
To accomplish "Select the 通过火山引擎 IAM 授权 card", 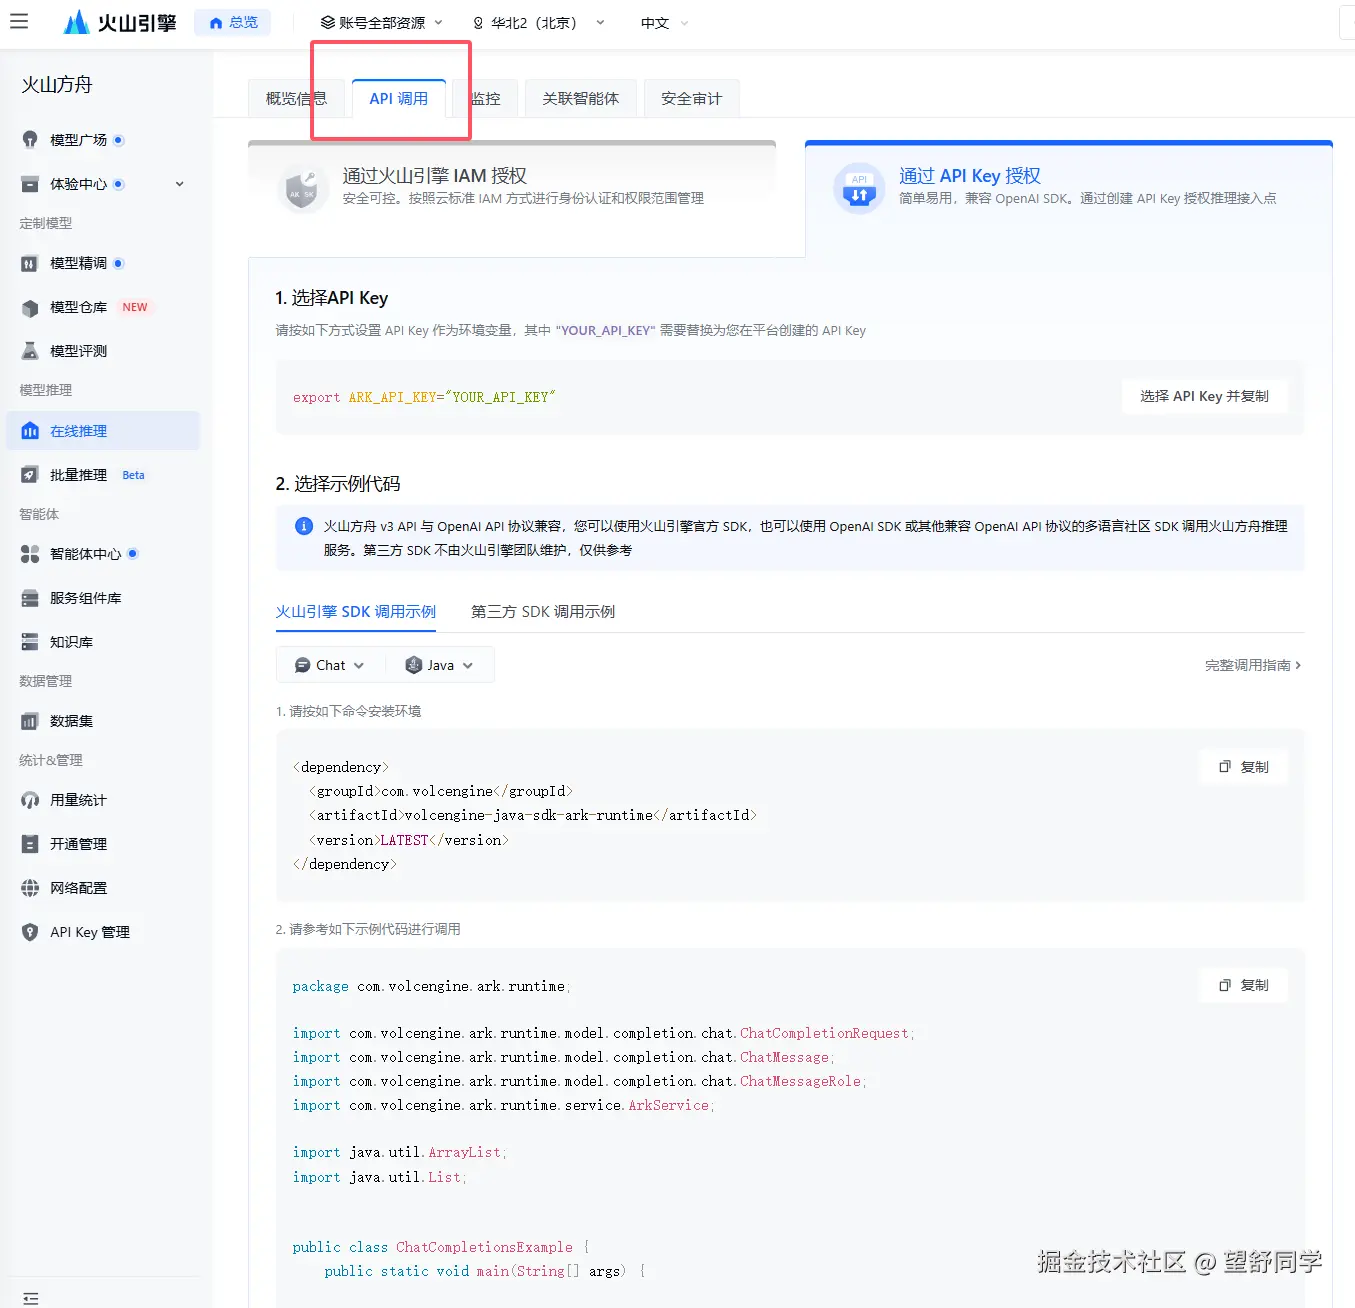I will tap(512, 198).
